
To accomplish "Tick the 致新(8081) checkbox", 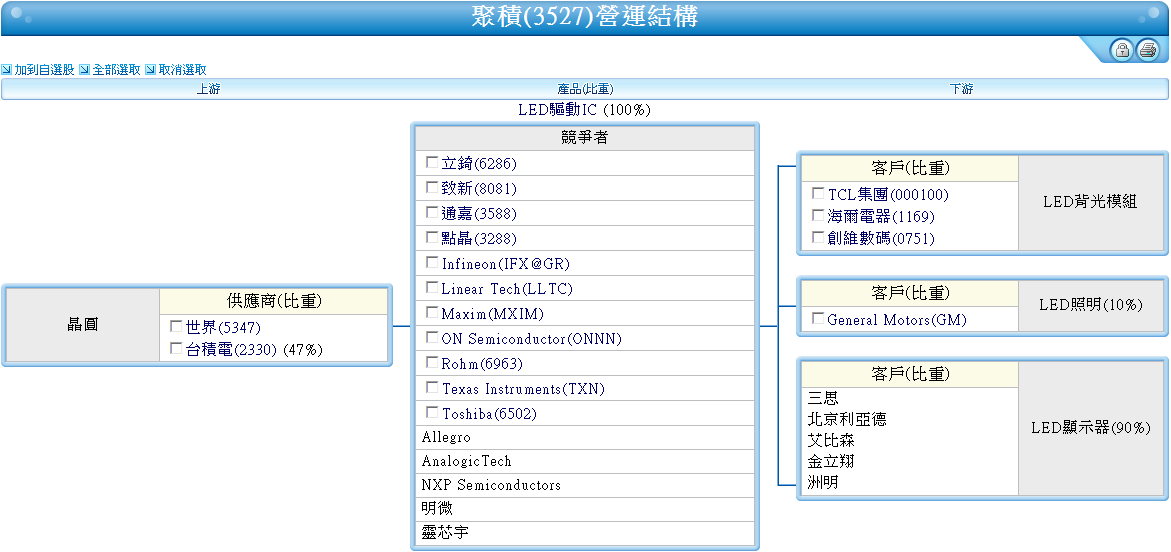I will tap(432, 187).
